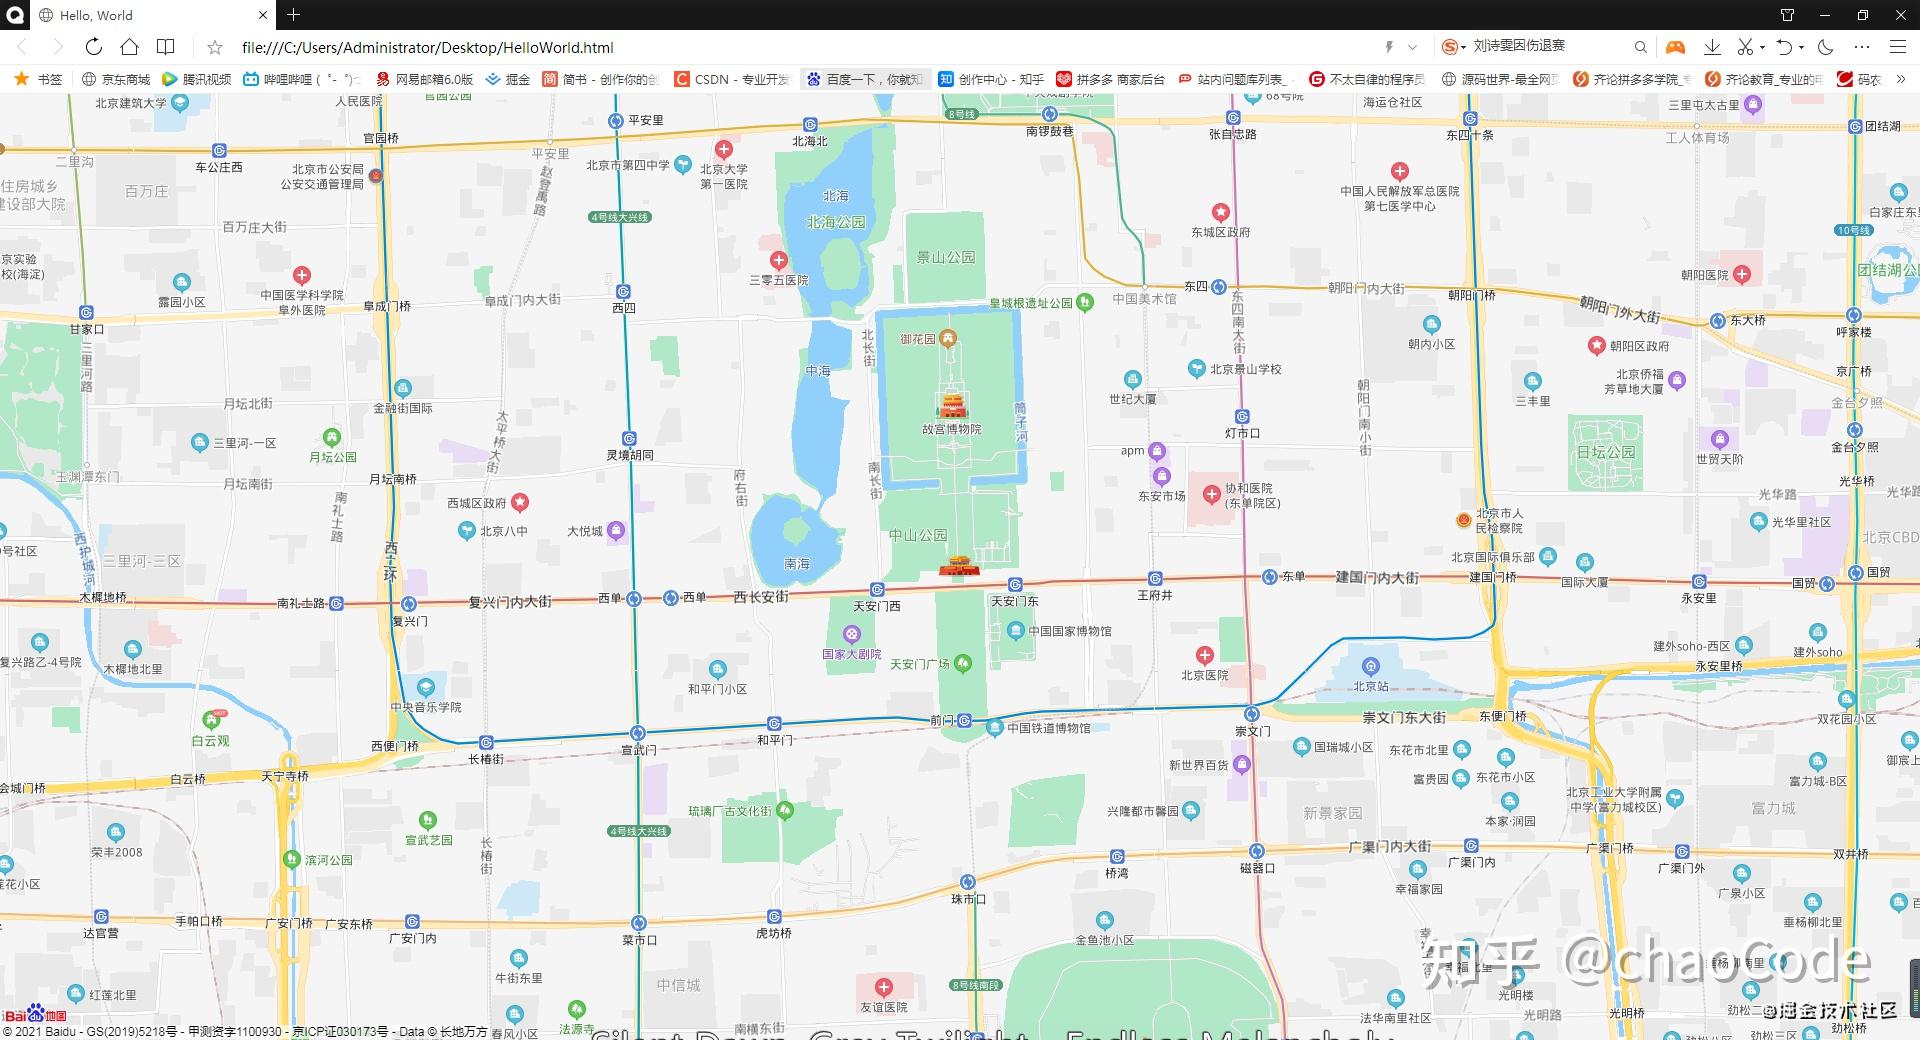Screen dimensions: 1920x1040
Task: Select the 王府井 subway station marker
Action: pos(1155,578)
